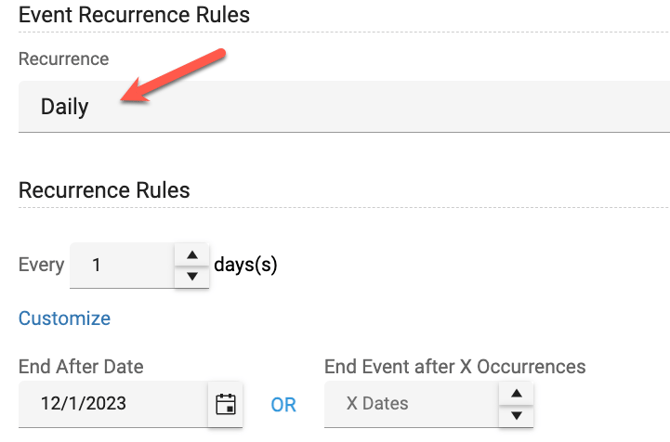Viewport: 670px width, 442px height.
Task: Open the Customize link
Action: [x=64, y=318]
